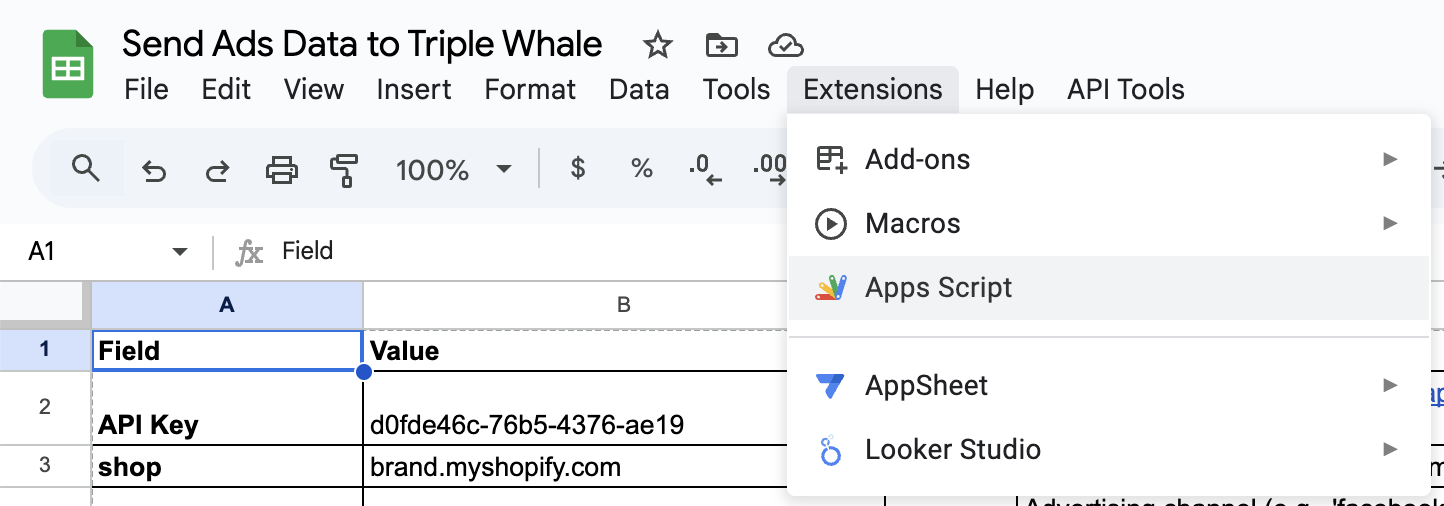Open the View menu
The width and height of the screenshot is (1444, 506).
(314, 90)
